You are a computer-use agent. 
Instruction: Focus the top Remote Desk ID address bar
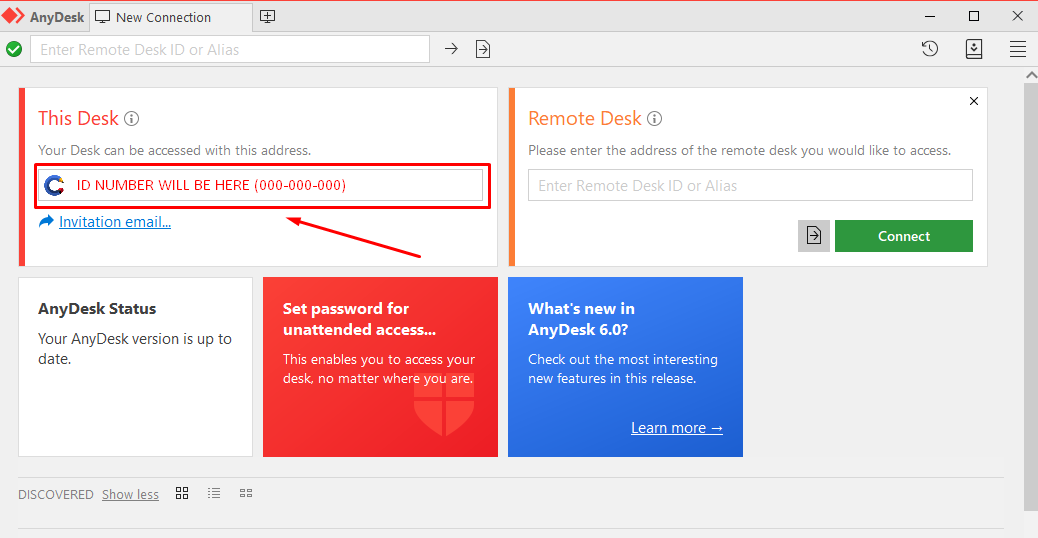coord(230,50)
